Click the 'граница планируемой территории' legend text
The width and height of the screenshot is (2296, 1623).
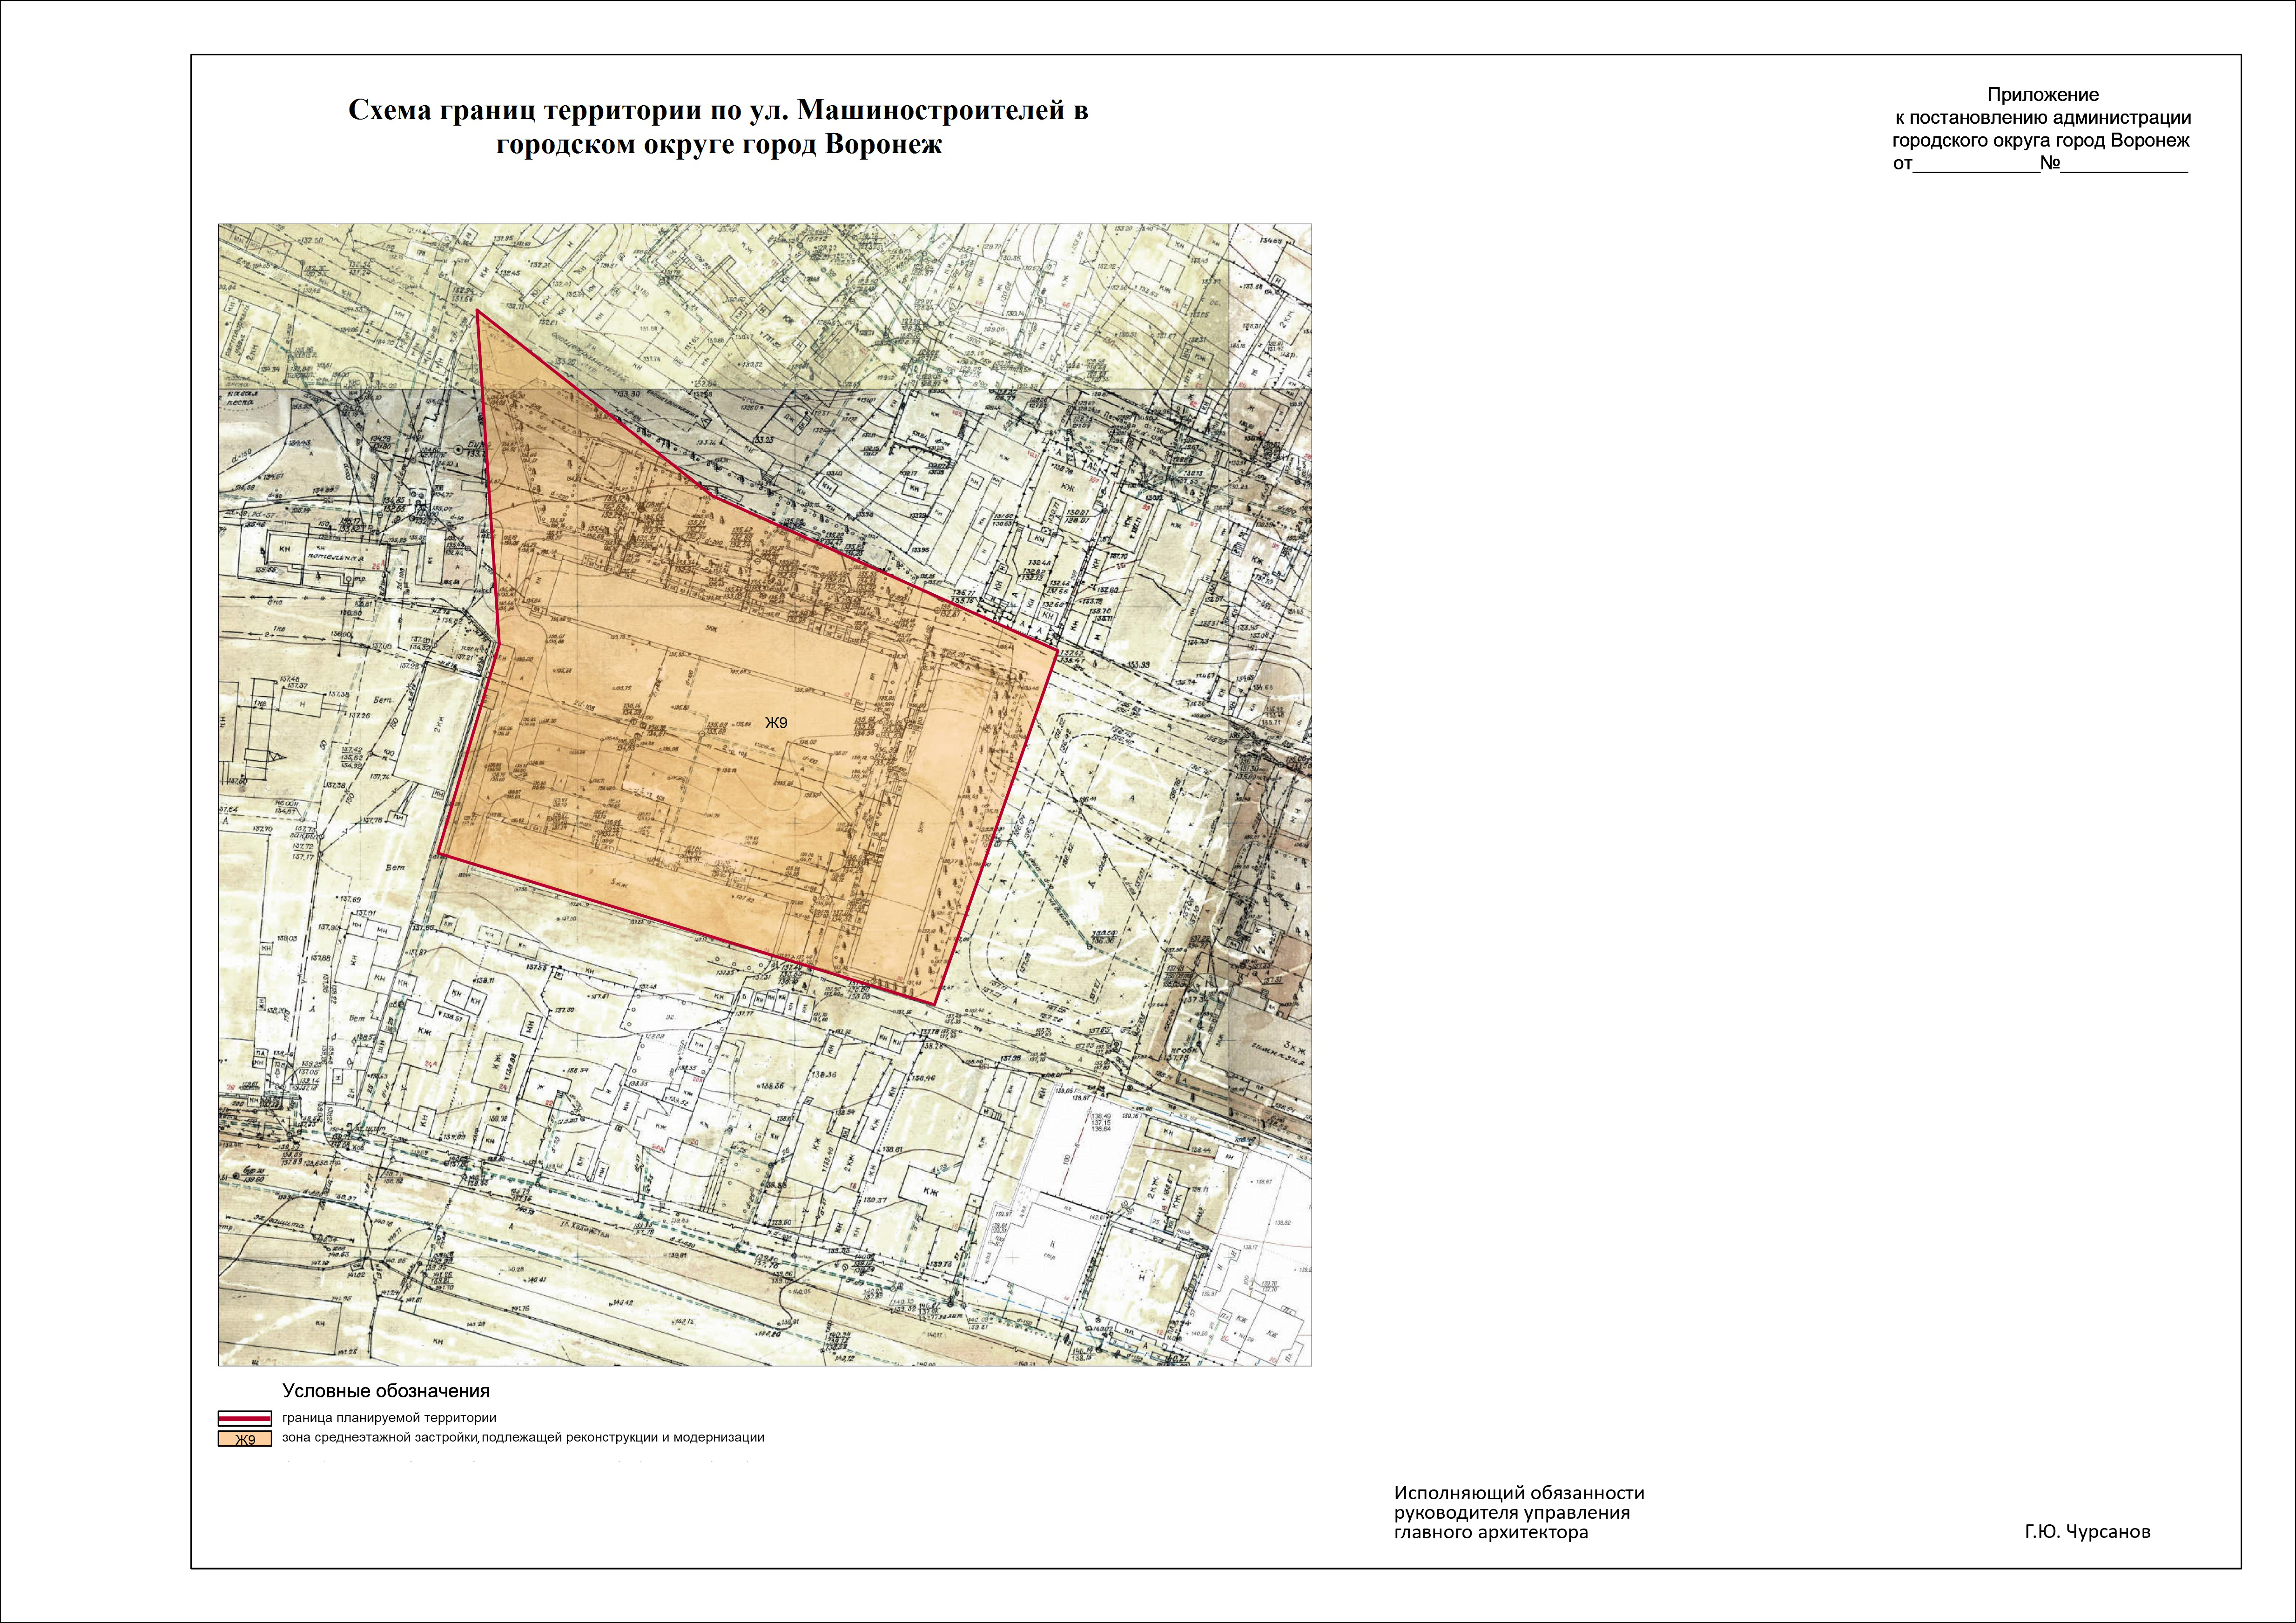tap(389, 1418)
